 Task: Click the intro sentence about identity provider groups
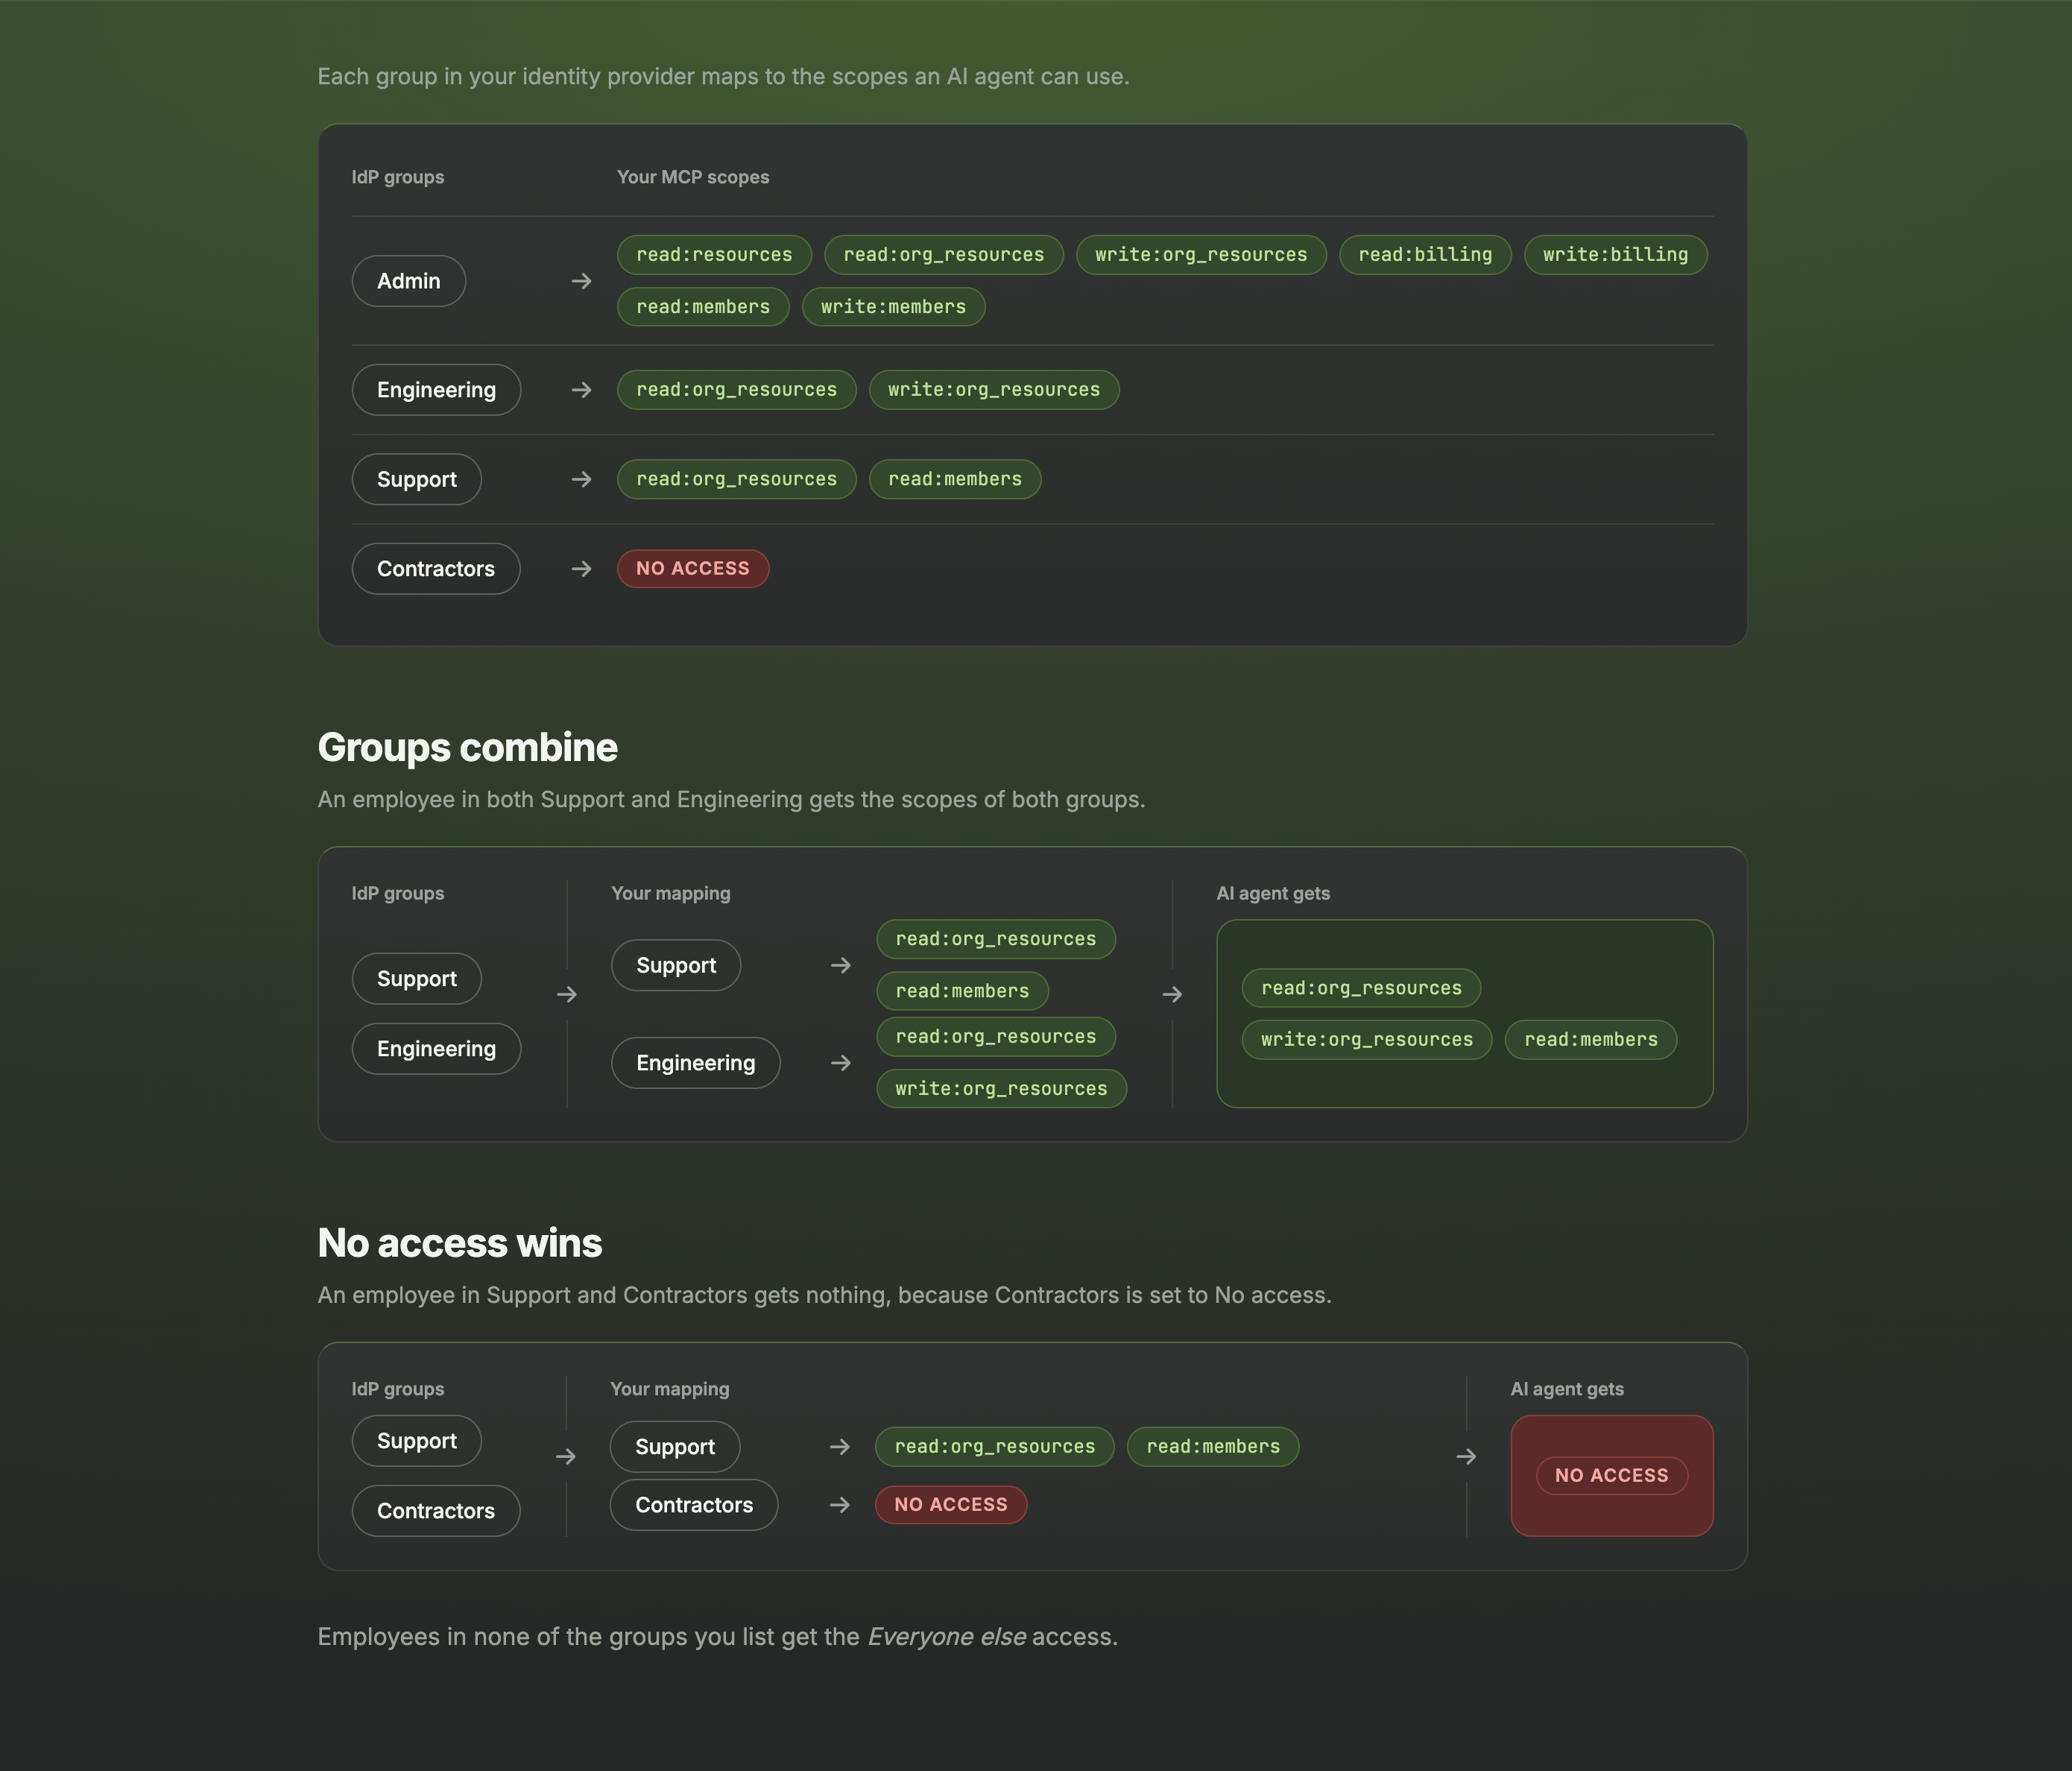point(723,77)
